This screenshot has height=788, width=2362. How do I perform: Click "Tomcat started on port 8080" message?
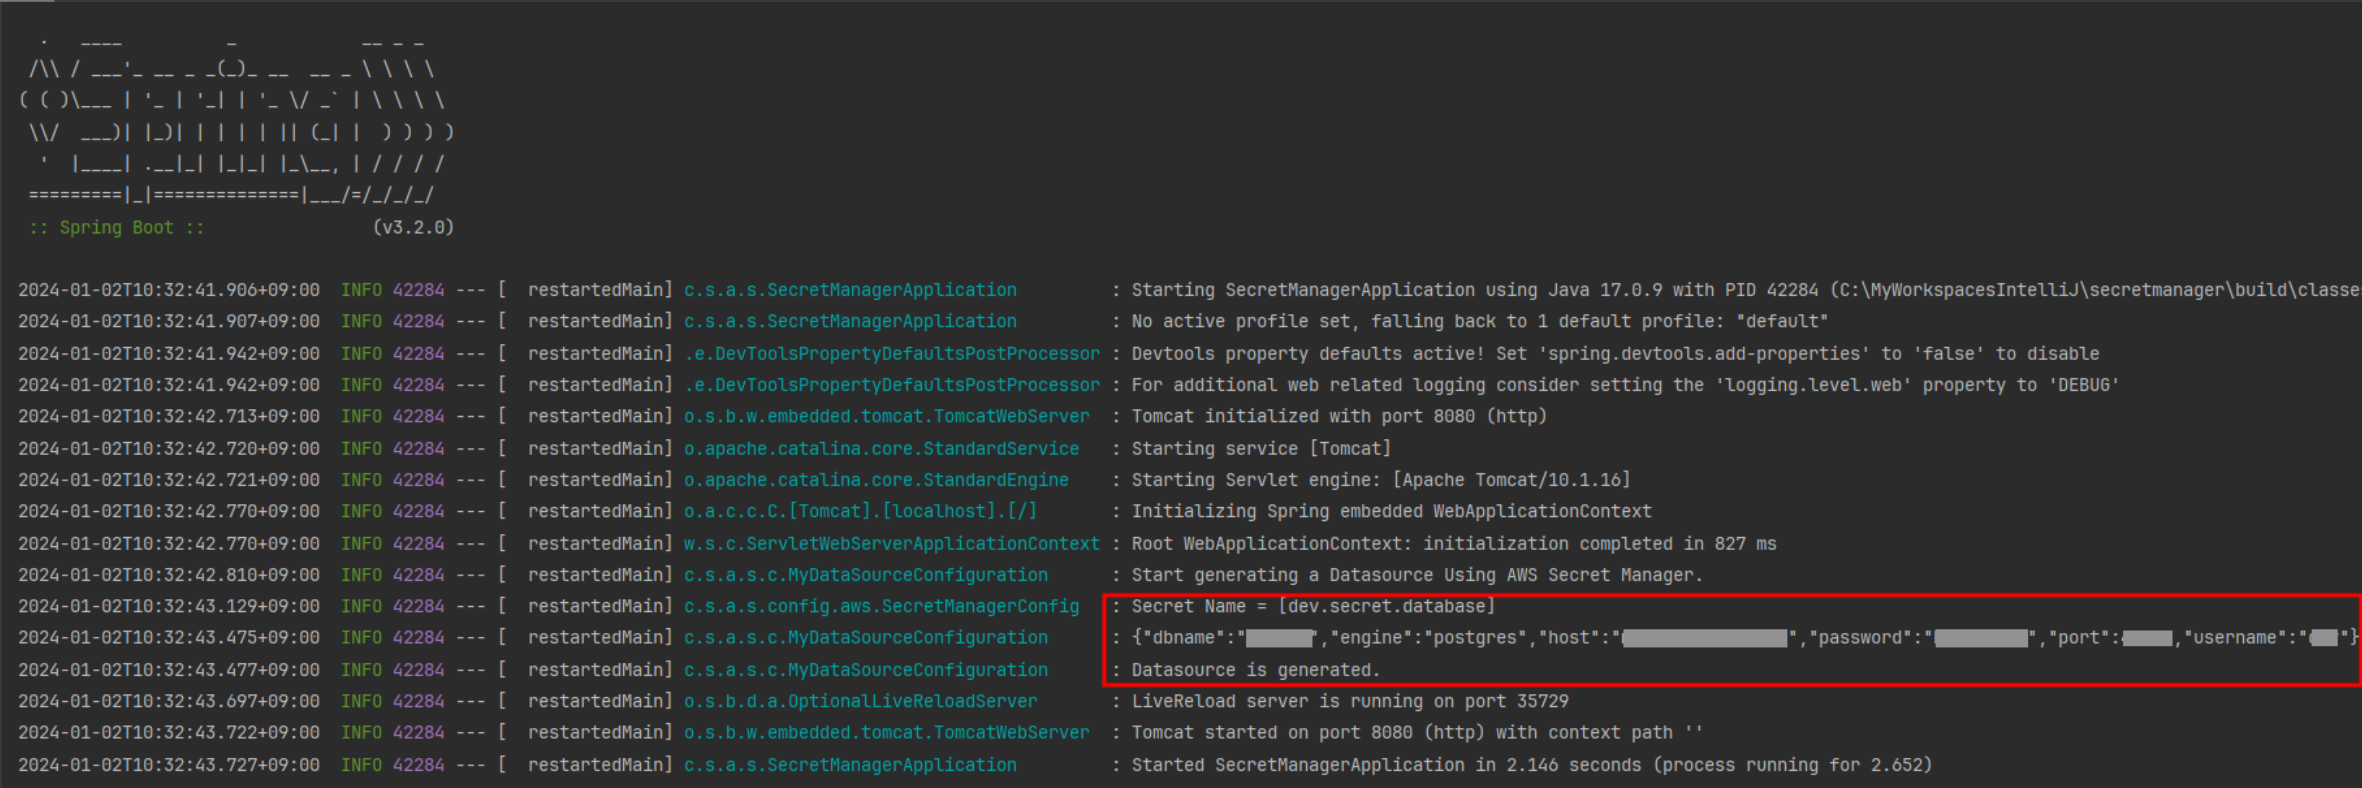pos(1417,733)
